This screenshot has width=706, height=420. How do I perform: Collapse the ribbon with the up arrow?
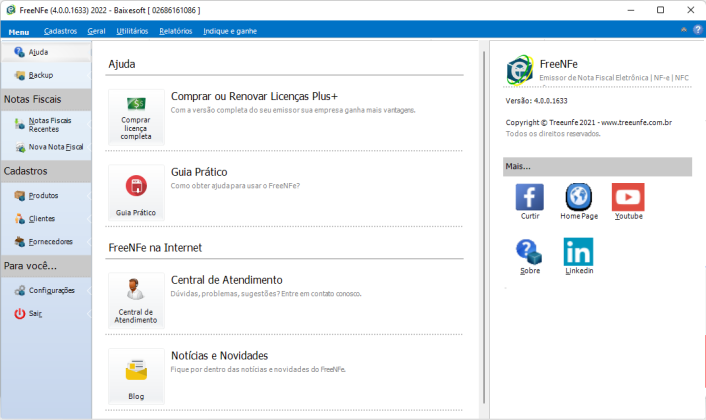[683, 30]
